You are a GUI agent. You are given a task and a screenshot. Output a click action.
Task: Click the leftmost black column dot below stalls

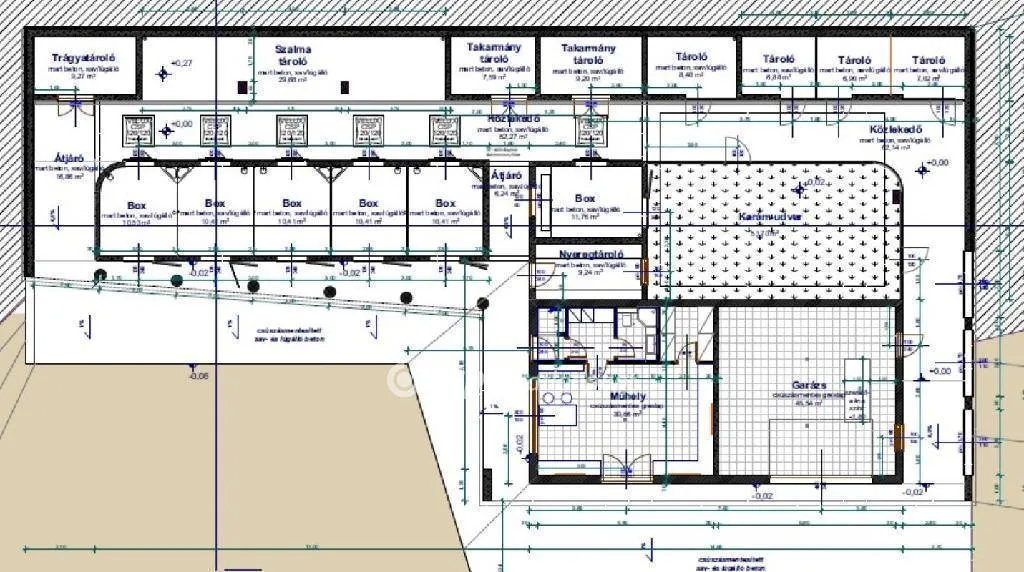coord(100,274)
